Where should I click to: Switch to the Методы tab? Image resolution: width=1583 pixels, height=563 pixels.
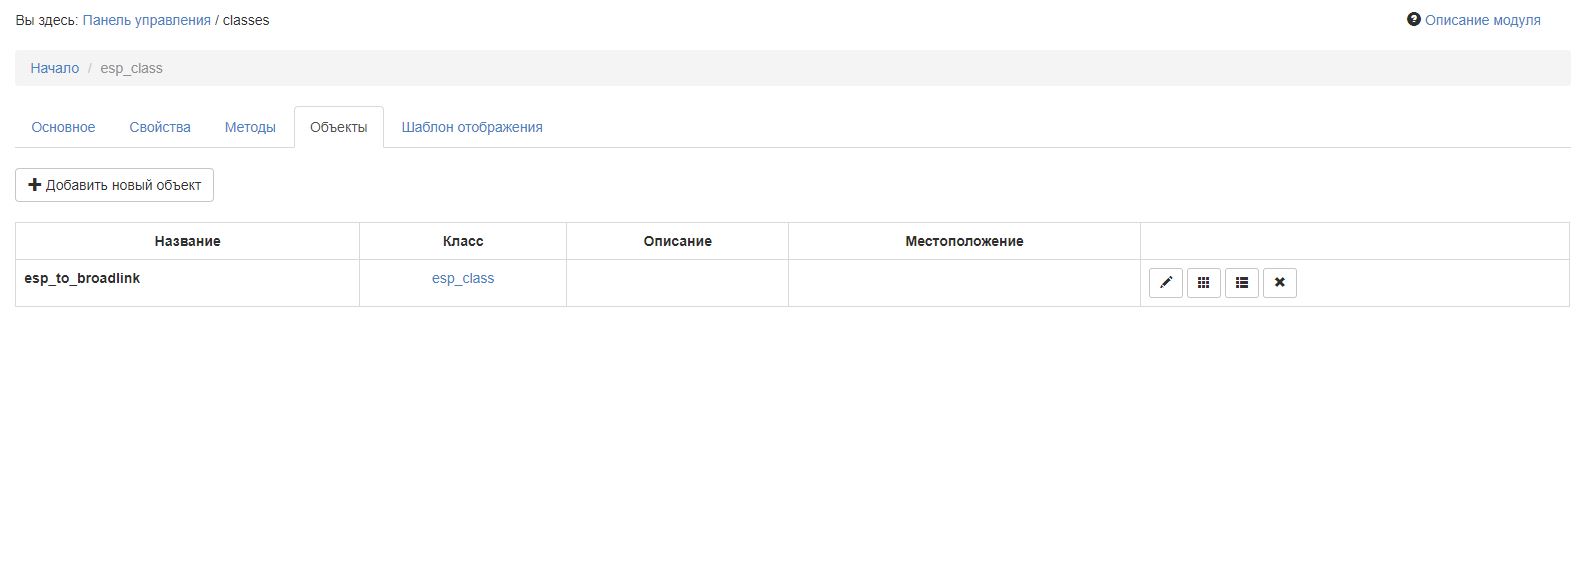click(250, 127)
